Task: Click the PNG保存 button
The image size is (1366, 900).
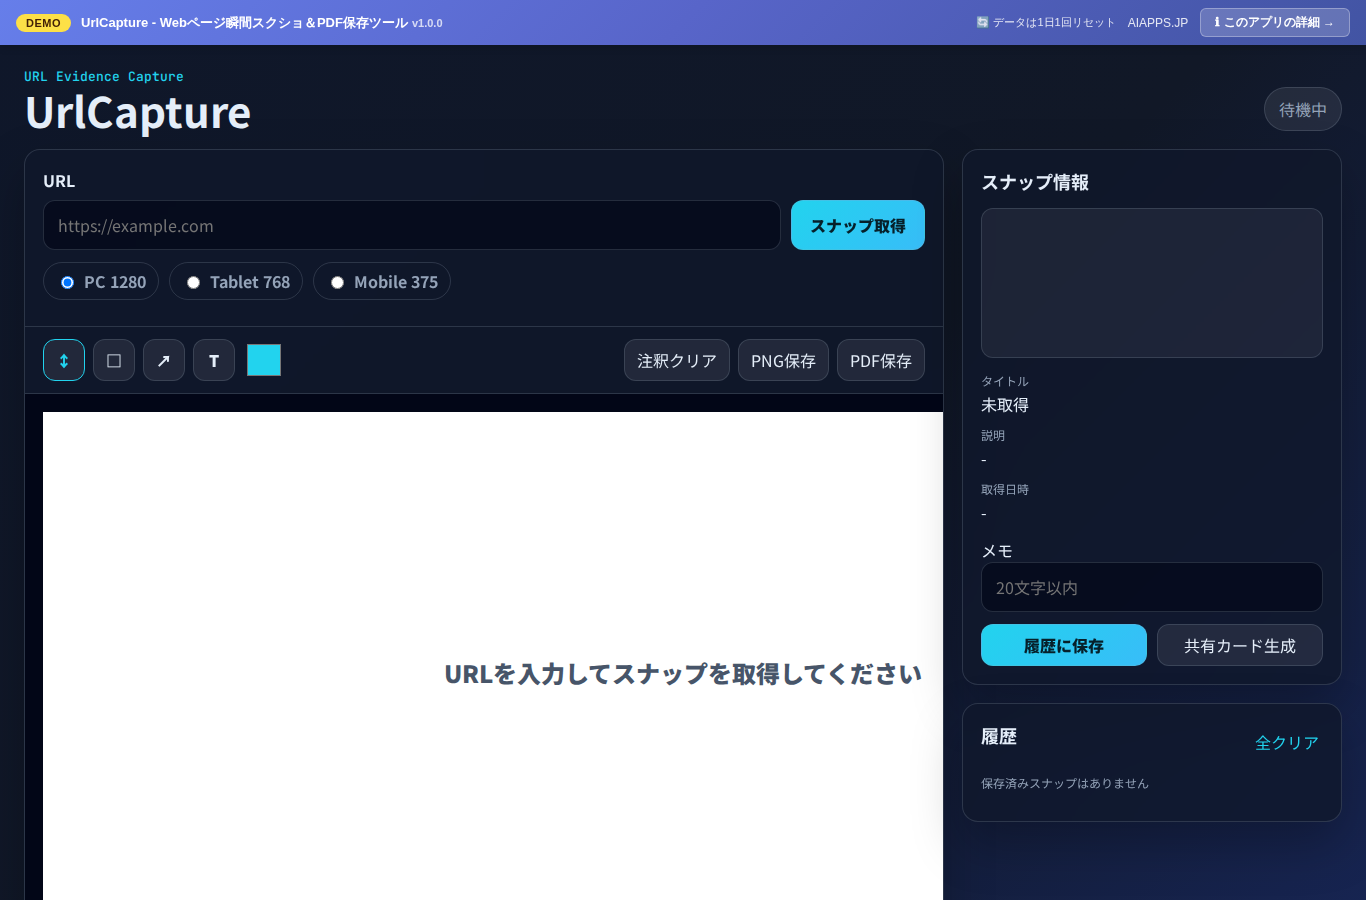Action: coord(783,360)
